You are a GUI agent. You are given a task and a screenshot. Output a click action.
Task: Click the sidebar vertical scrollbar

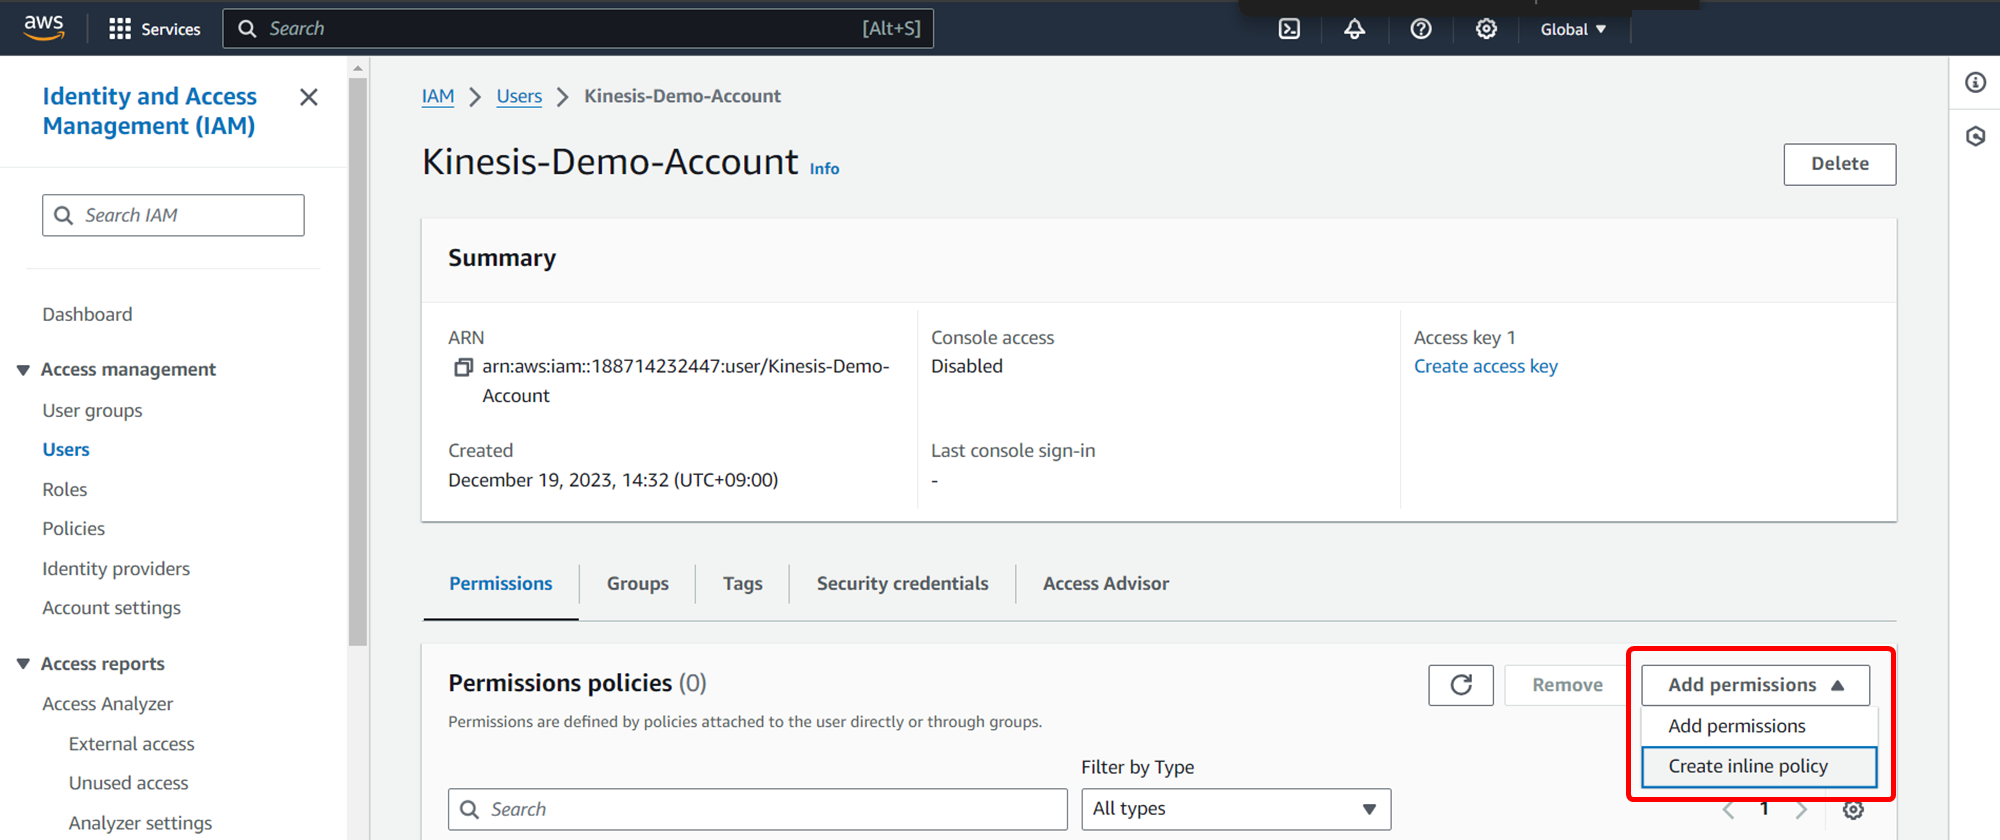click(358, 360)
